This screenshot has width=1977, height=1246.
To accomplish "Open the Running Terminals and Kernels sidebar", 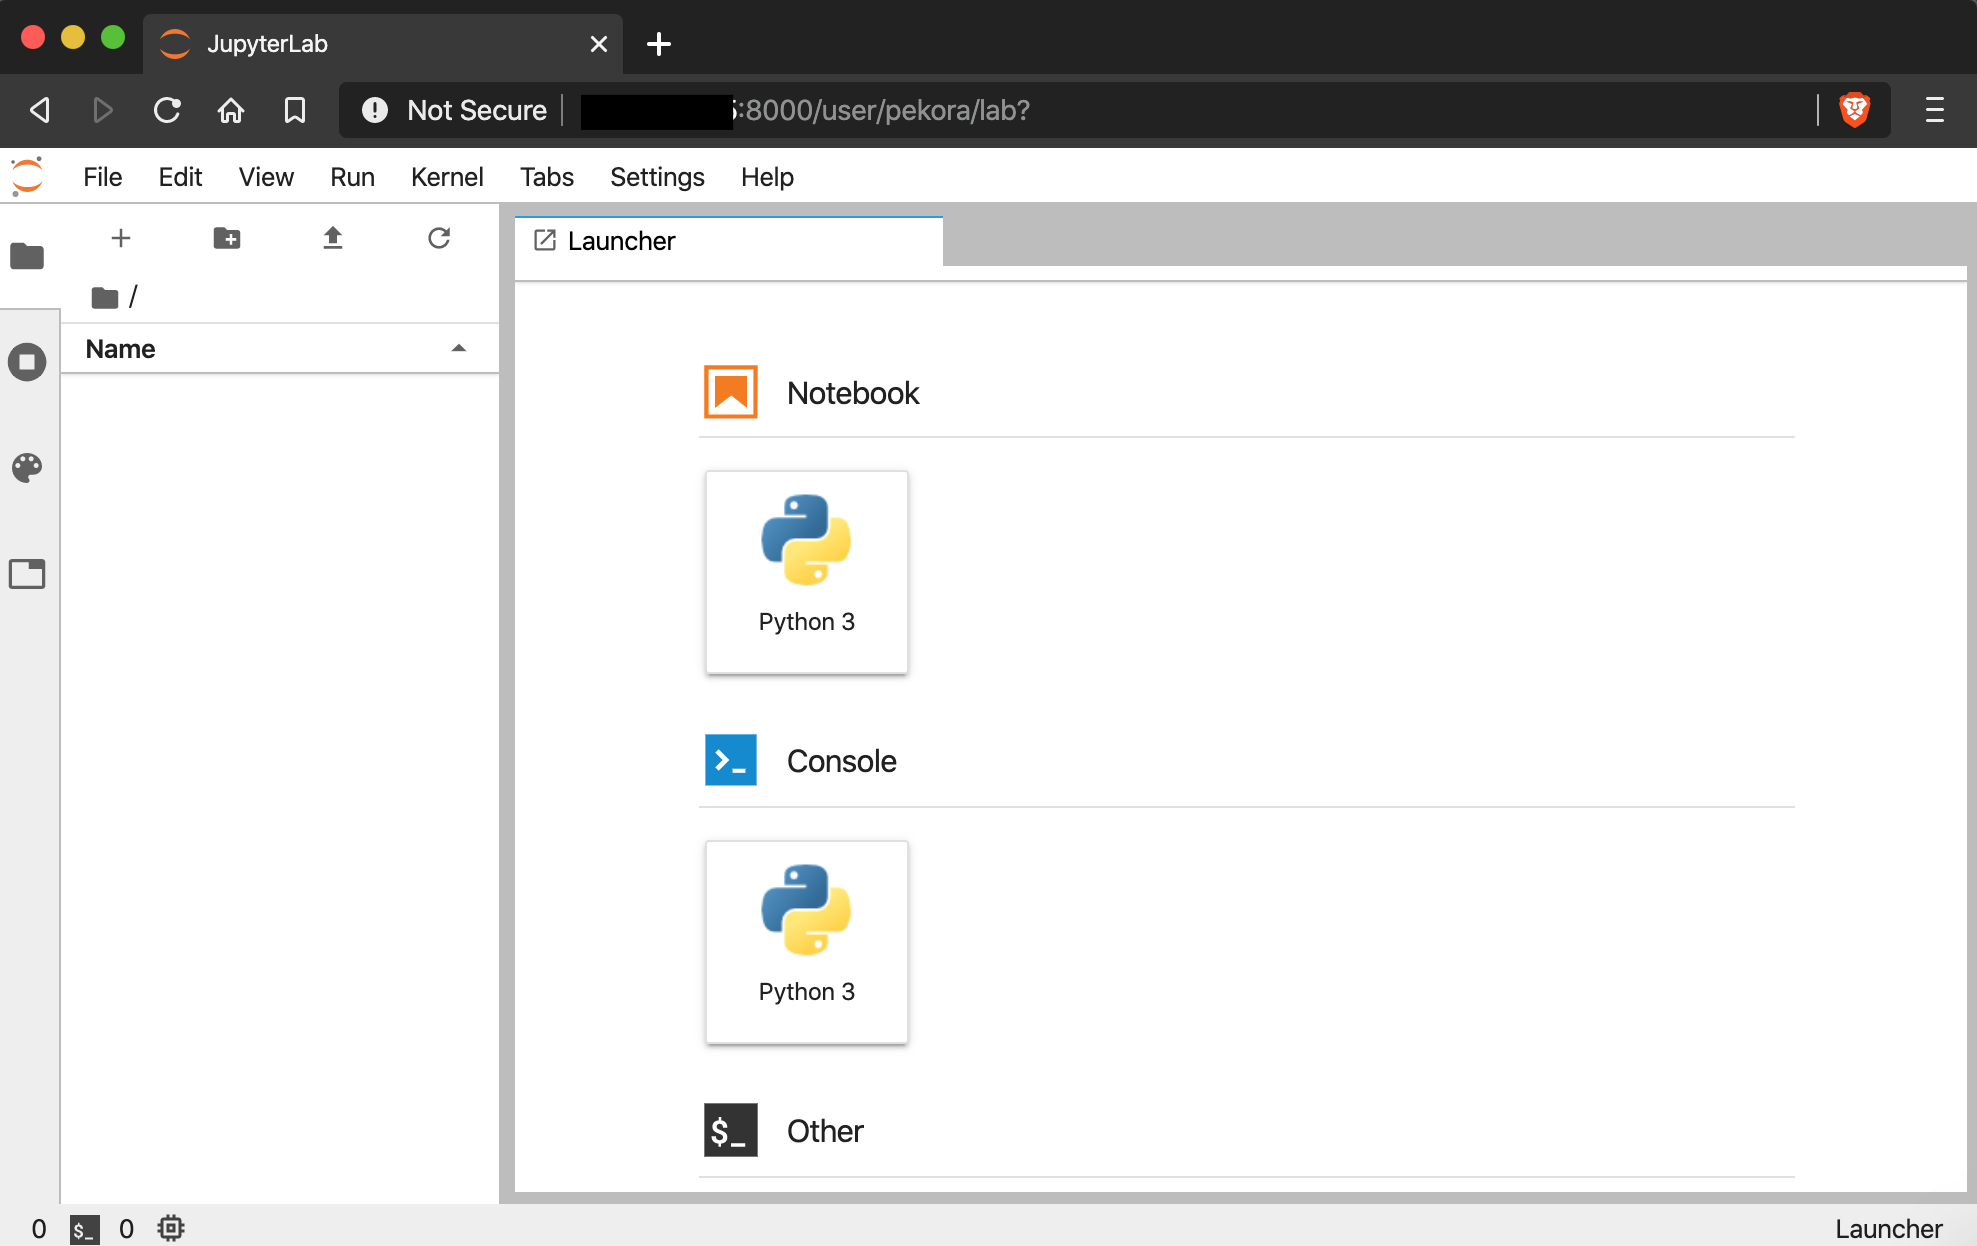I will tap(27, 362).
